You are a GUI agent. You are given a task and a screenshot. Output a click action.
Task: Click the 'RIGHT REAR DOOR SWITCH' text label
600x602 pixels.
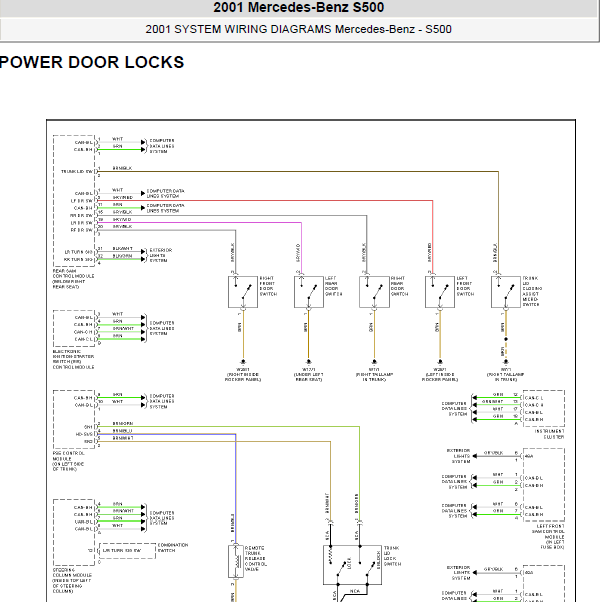[x=399, y=286]
